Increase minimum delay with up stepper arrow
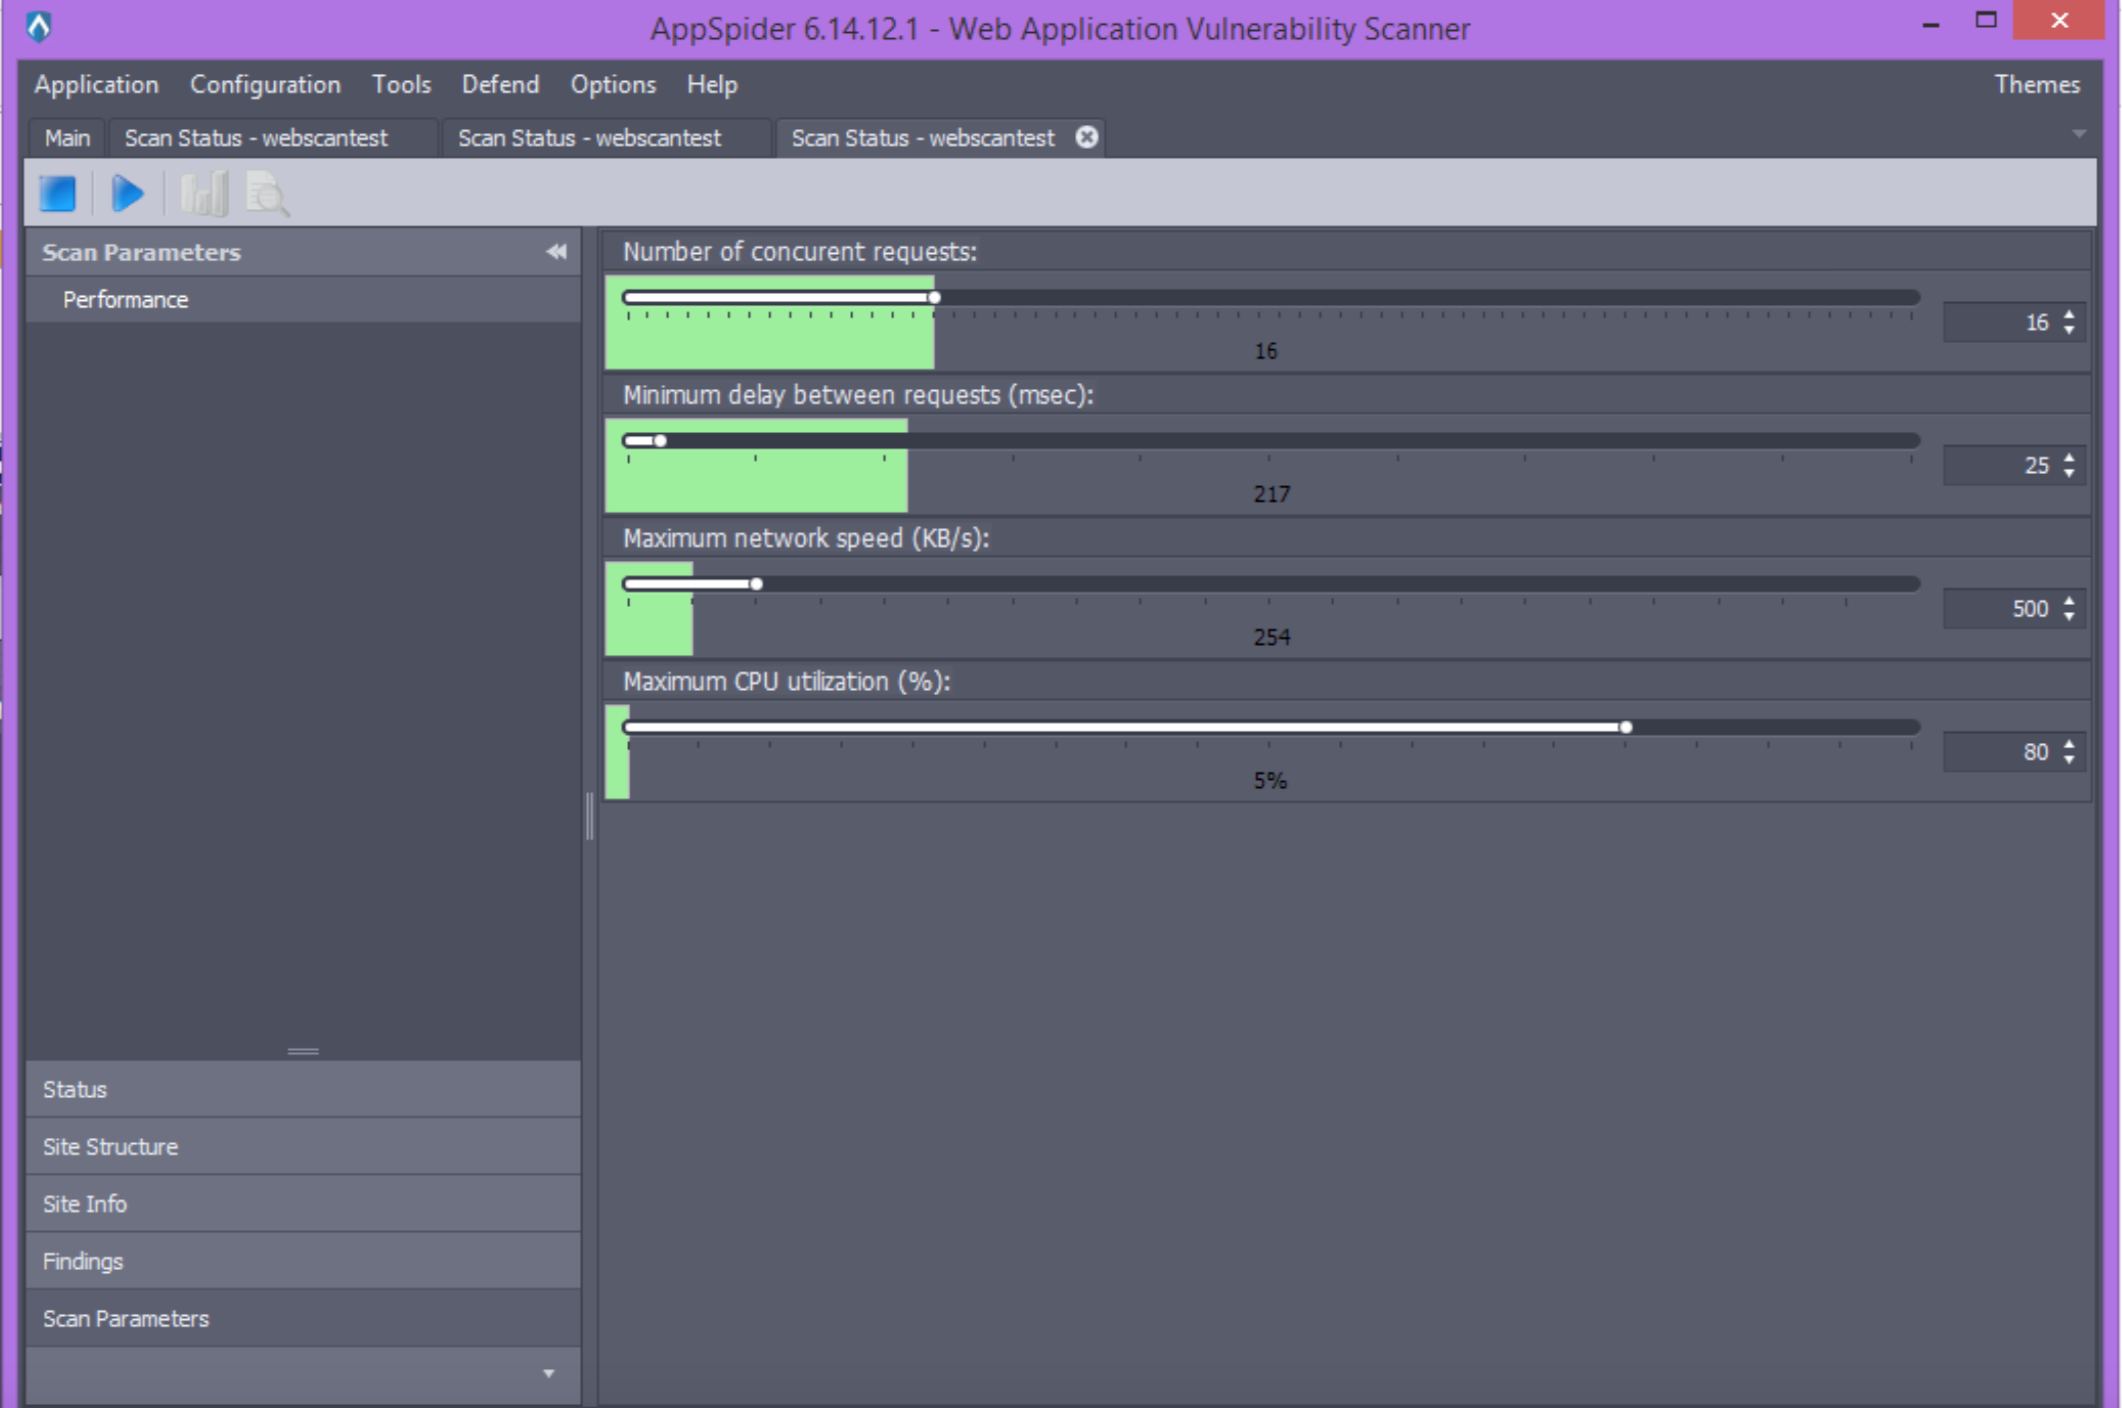The width and height of the screenshot is (2122, 1408). click(x=2069, y=458)
